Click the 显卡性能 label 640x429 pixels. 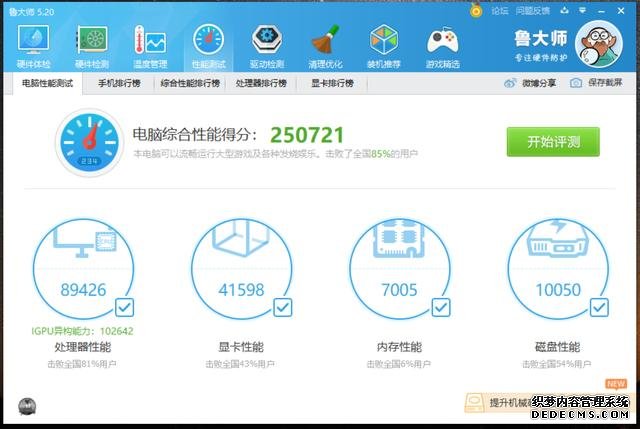(241, 347)
